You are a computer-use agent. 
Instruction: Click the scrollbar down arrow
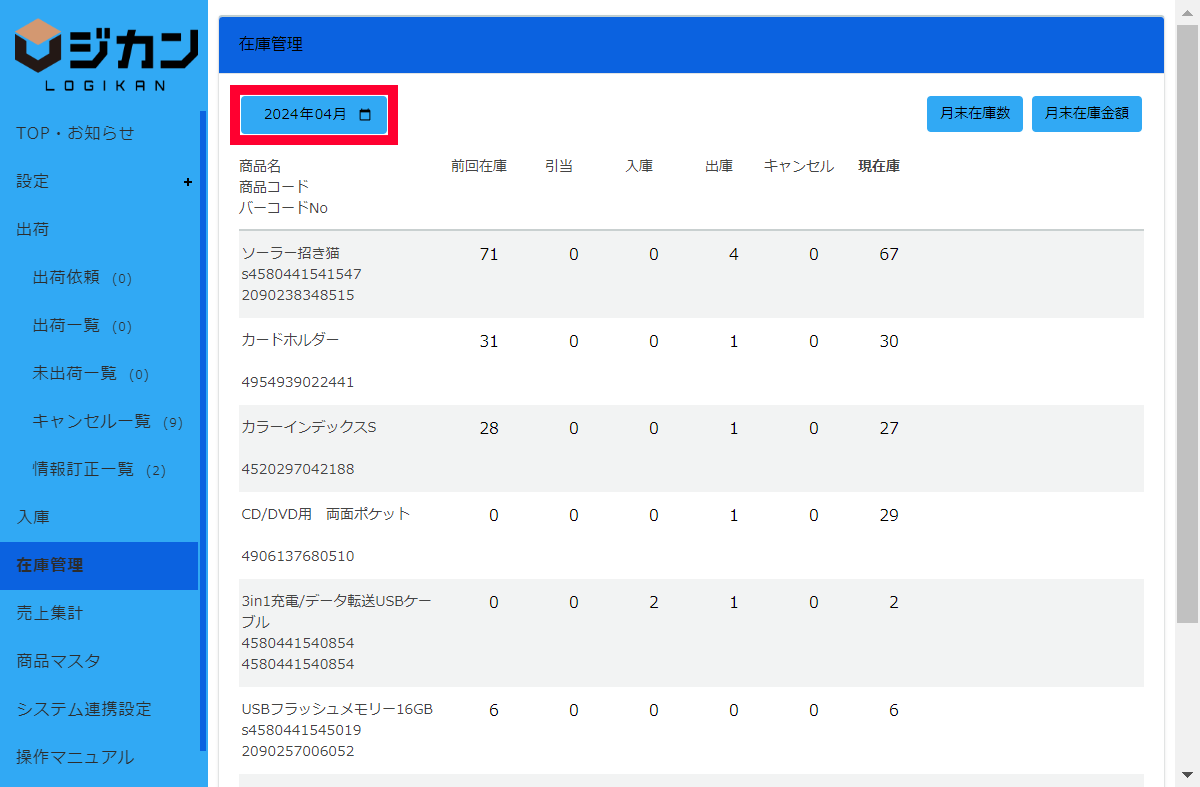pyautogui.click(x=1187, y=775)
